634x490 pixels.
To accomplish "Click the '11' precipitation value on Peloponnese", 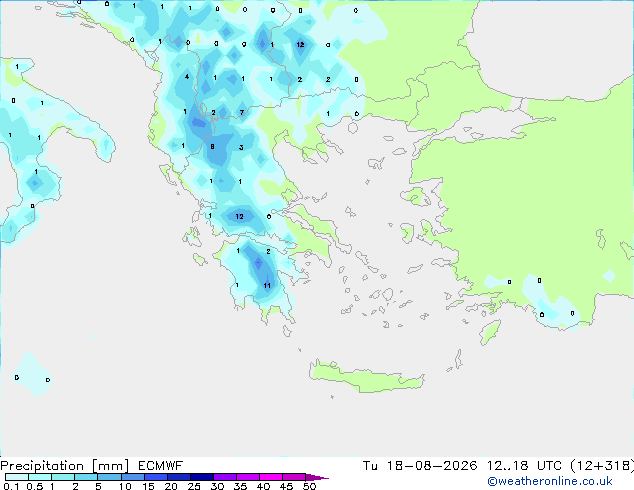I will 267,286.
